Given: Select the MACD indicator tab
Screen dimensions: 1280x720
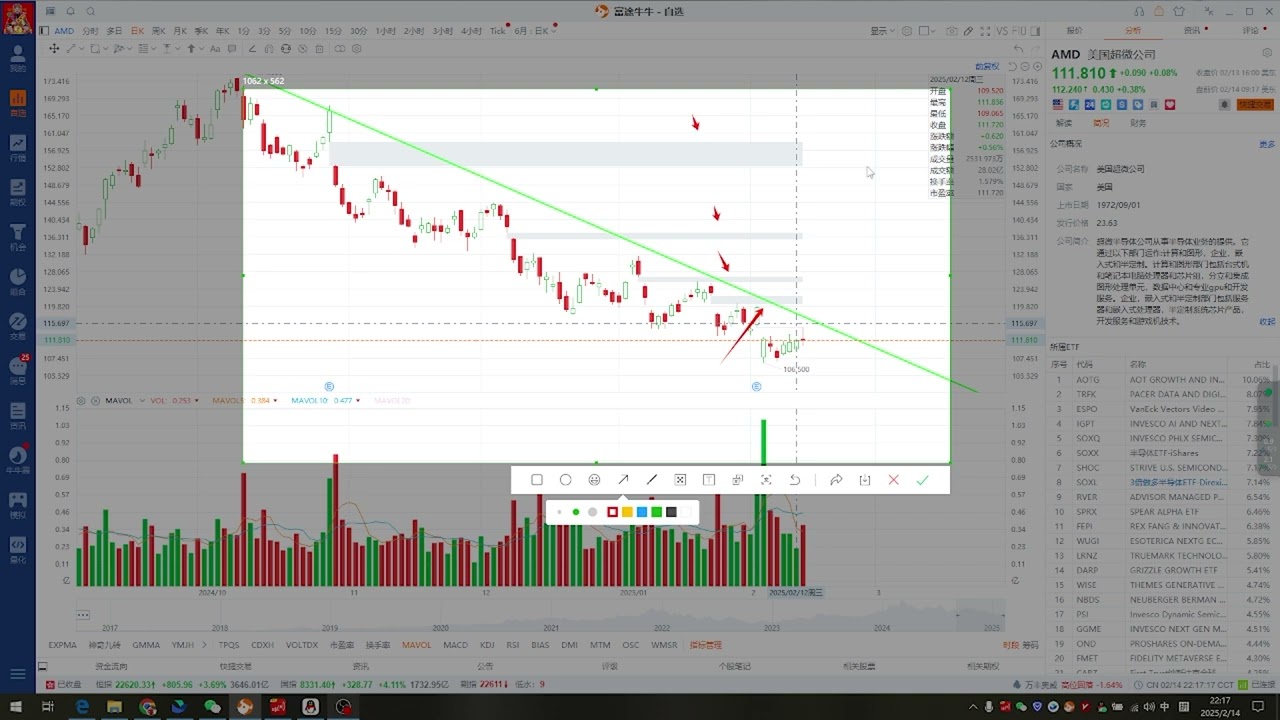Looking at the screenshot, I should point(455,645).
